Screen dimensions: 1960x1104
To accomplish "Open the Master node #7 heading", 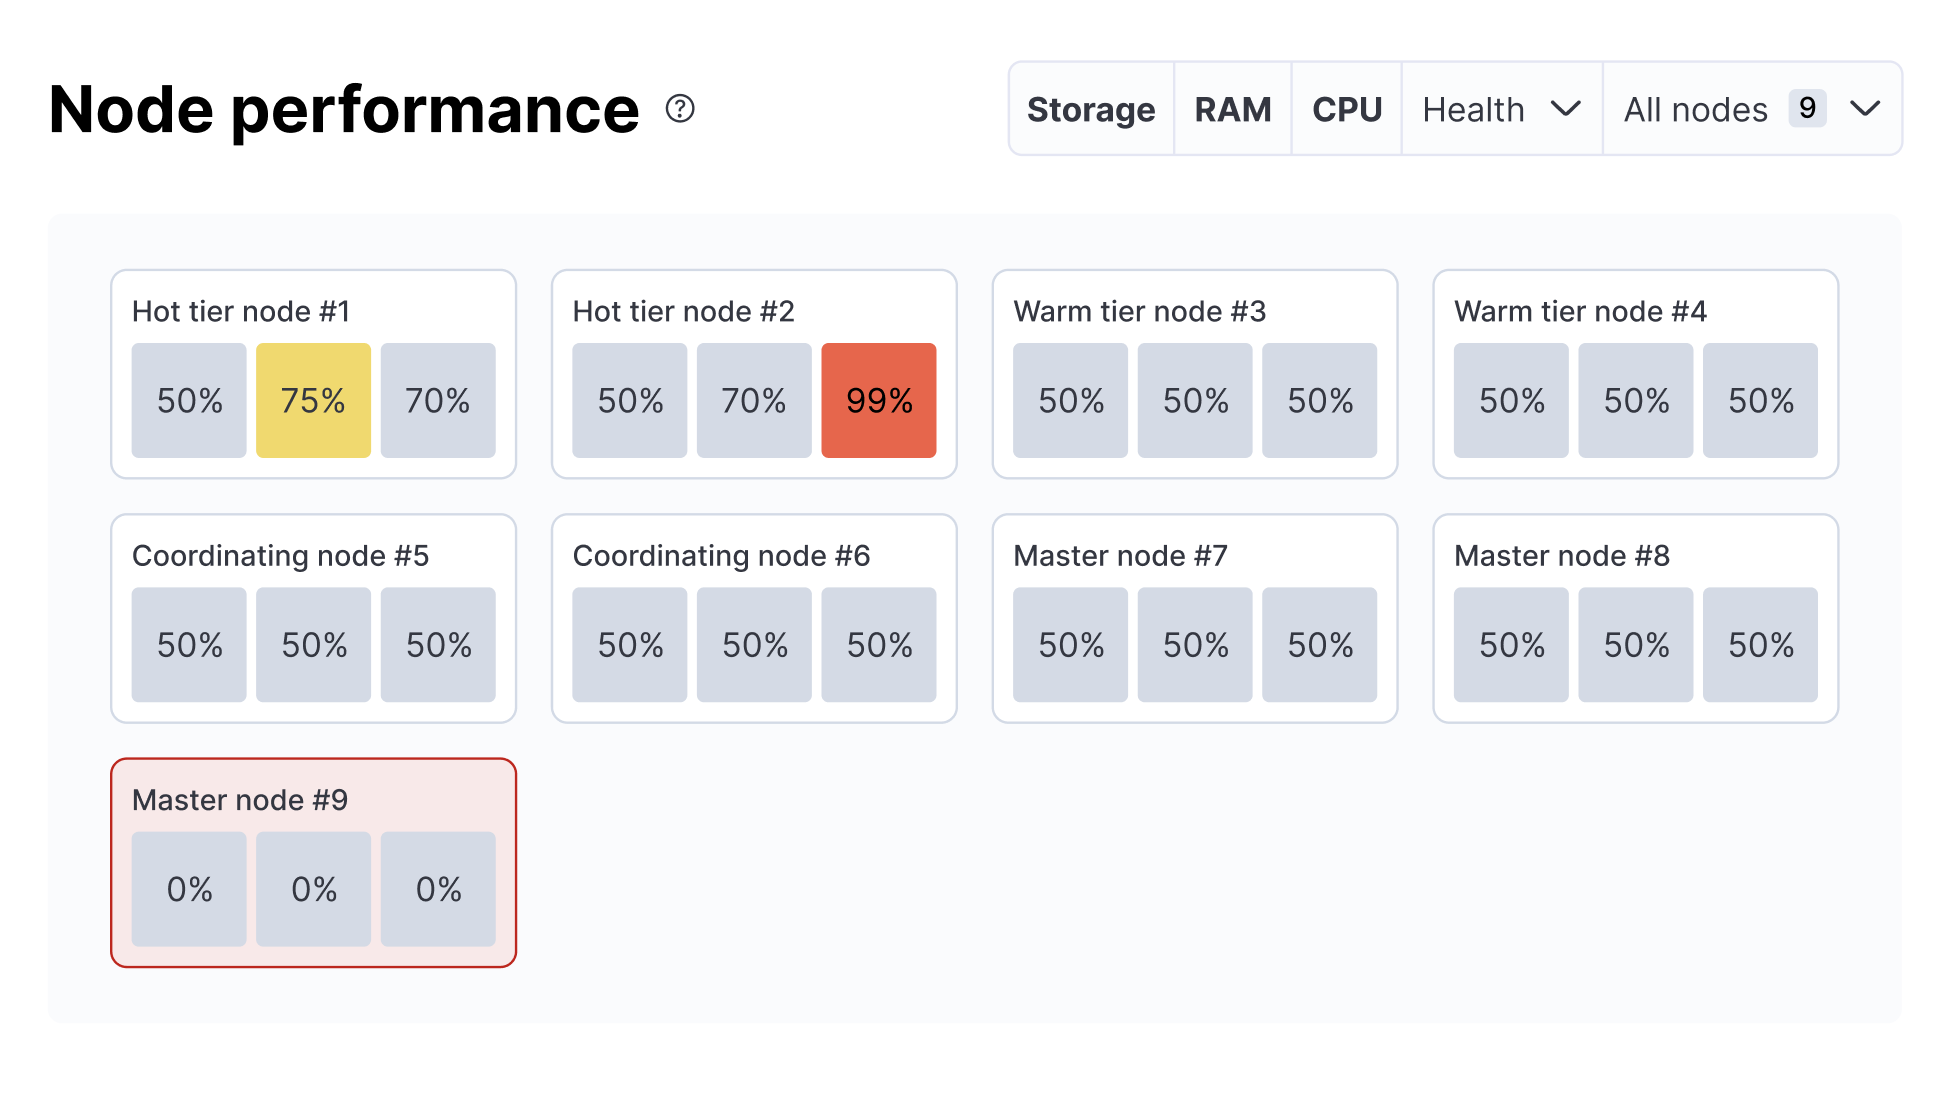I will click(x=1120, y=556).
